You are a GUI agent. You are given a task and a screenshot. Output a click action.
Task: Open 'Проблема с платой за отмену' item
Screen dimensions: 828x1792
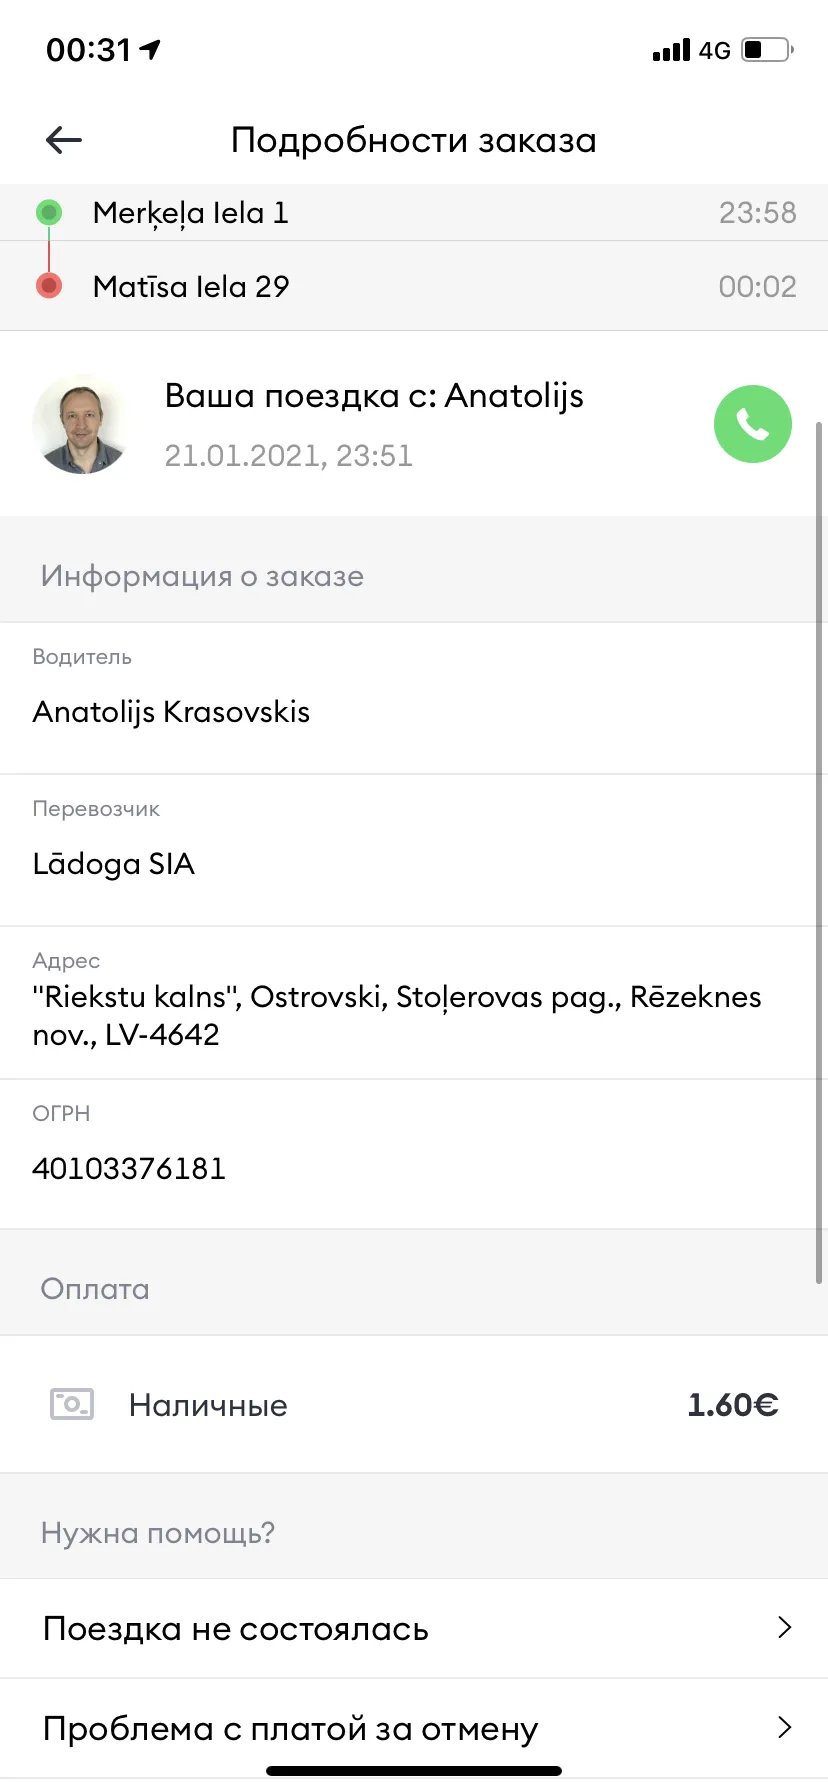pos(414,1728)
